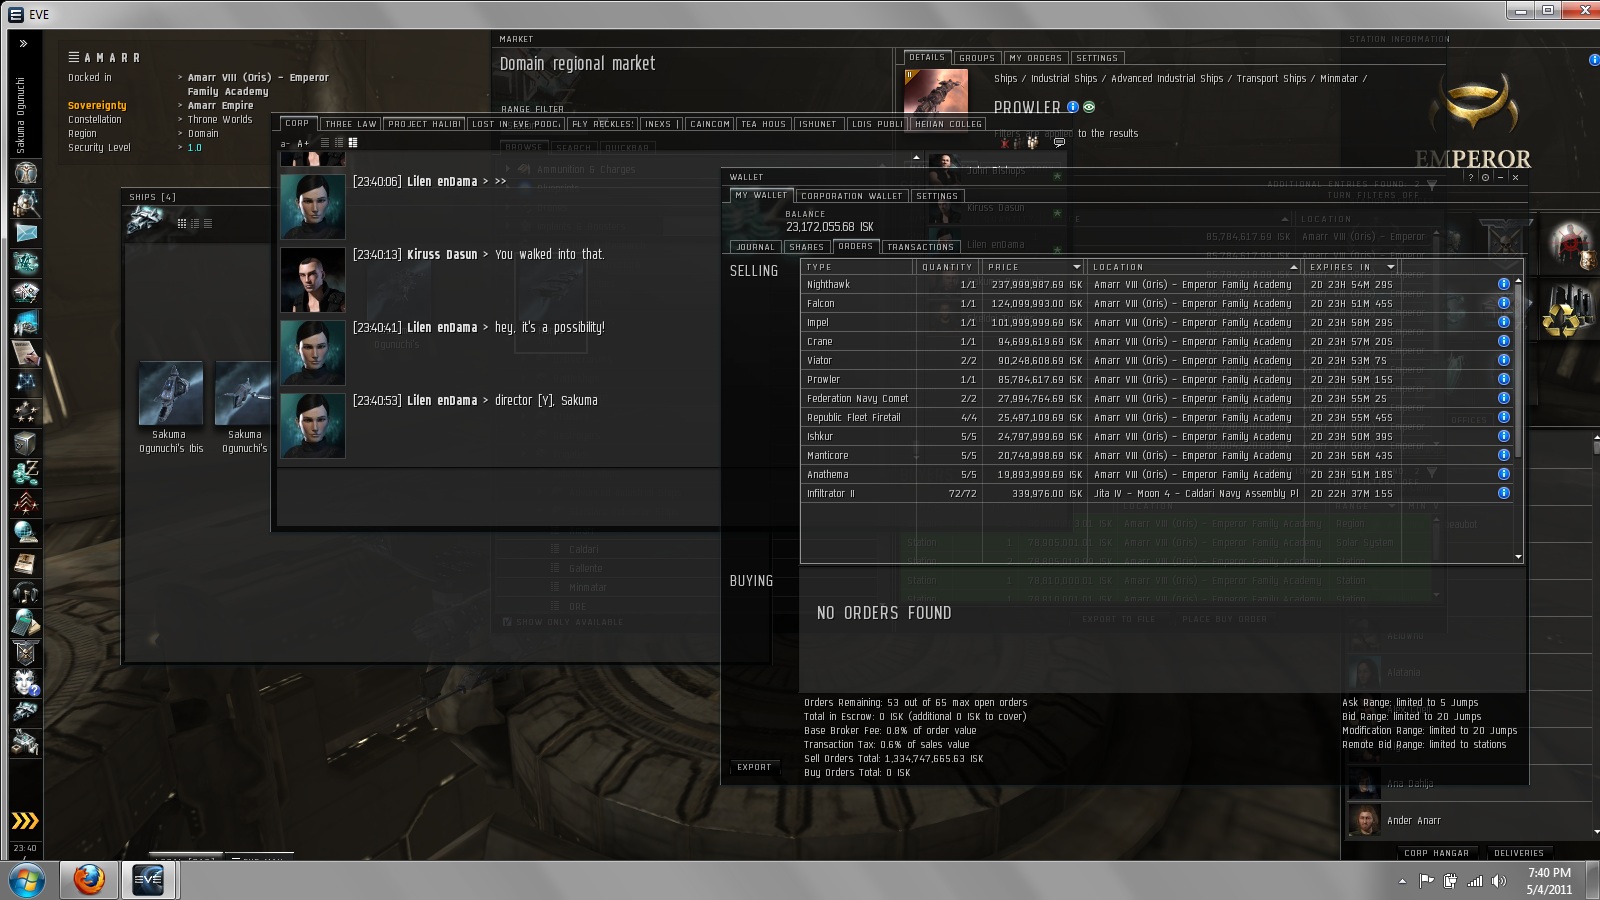Click the wallet orders list scrollbar
This screenshot has height=900, width=1600.
point(1518,372)
